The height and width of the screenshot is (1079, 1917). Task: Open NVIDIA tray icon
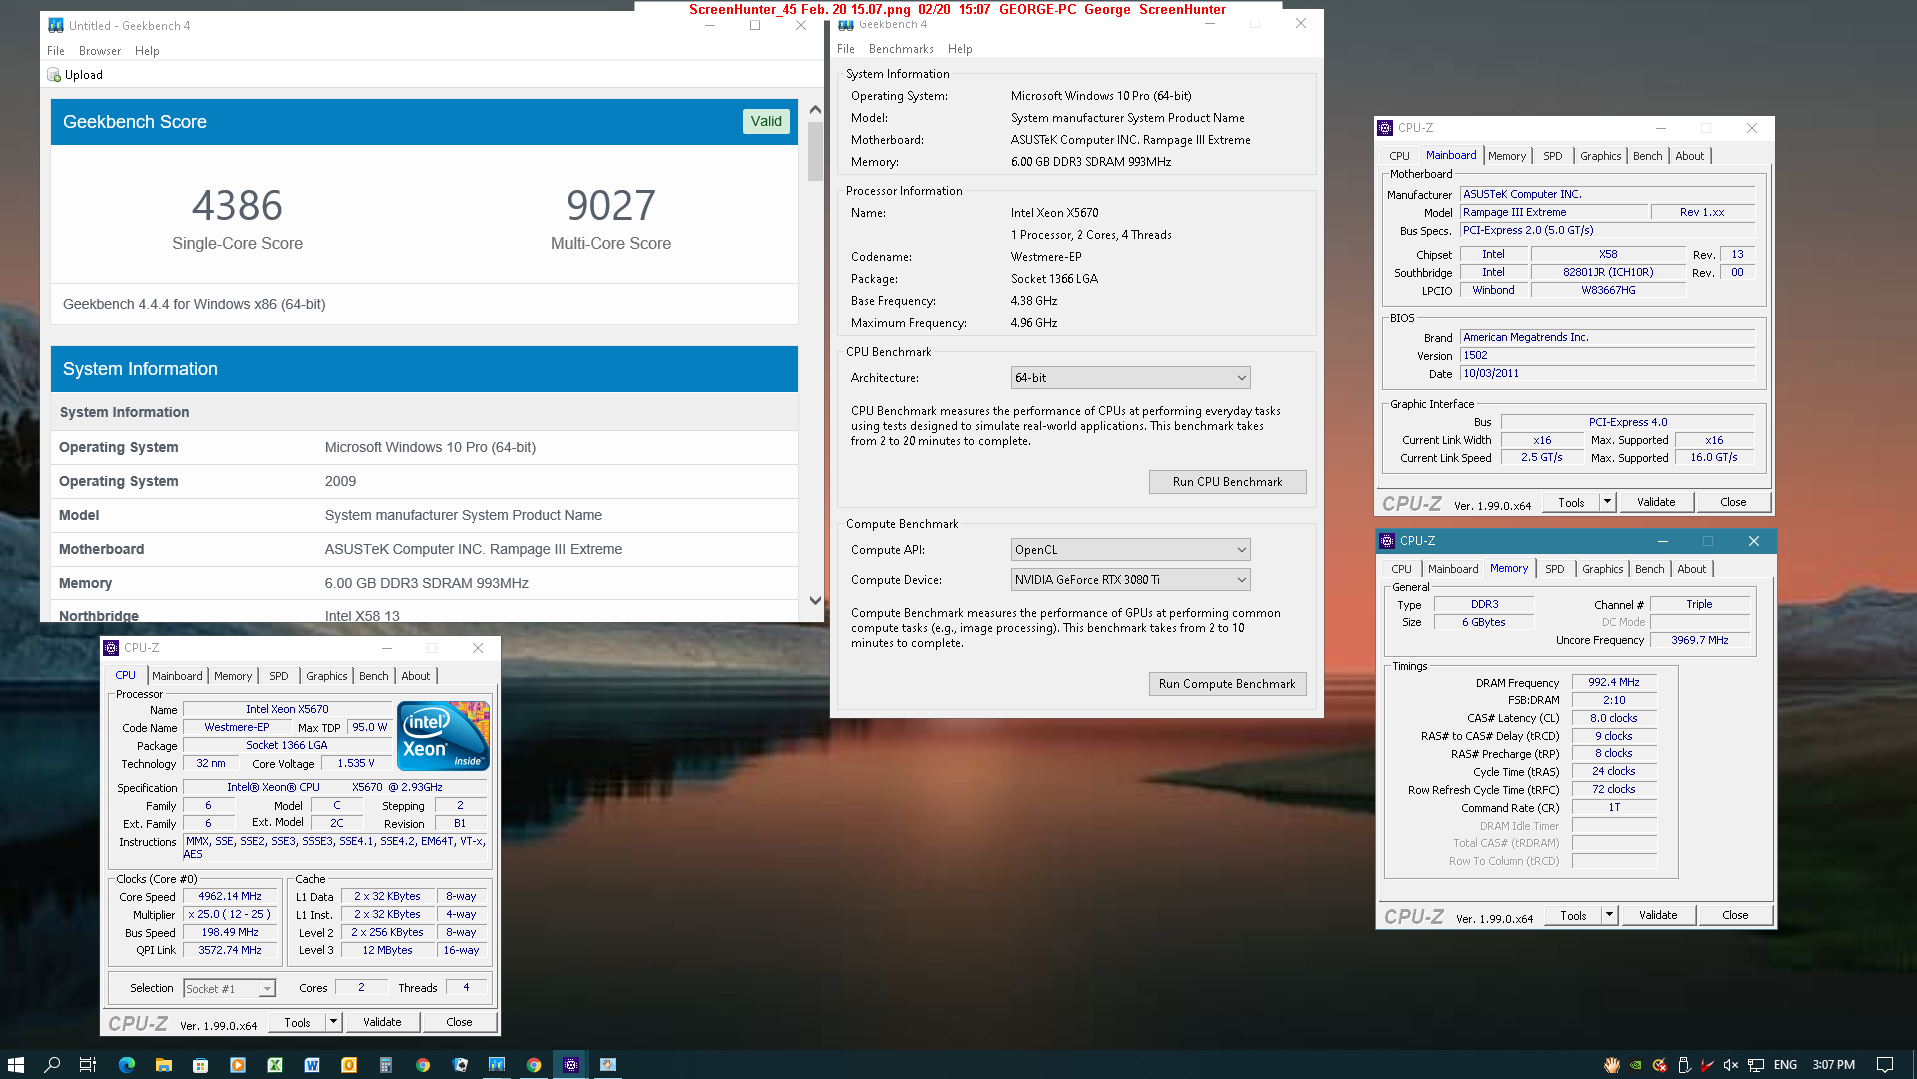(1636, 1065)
